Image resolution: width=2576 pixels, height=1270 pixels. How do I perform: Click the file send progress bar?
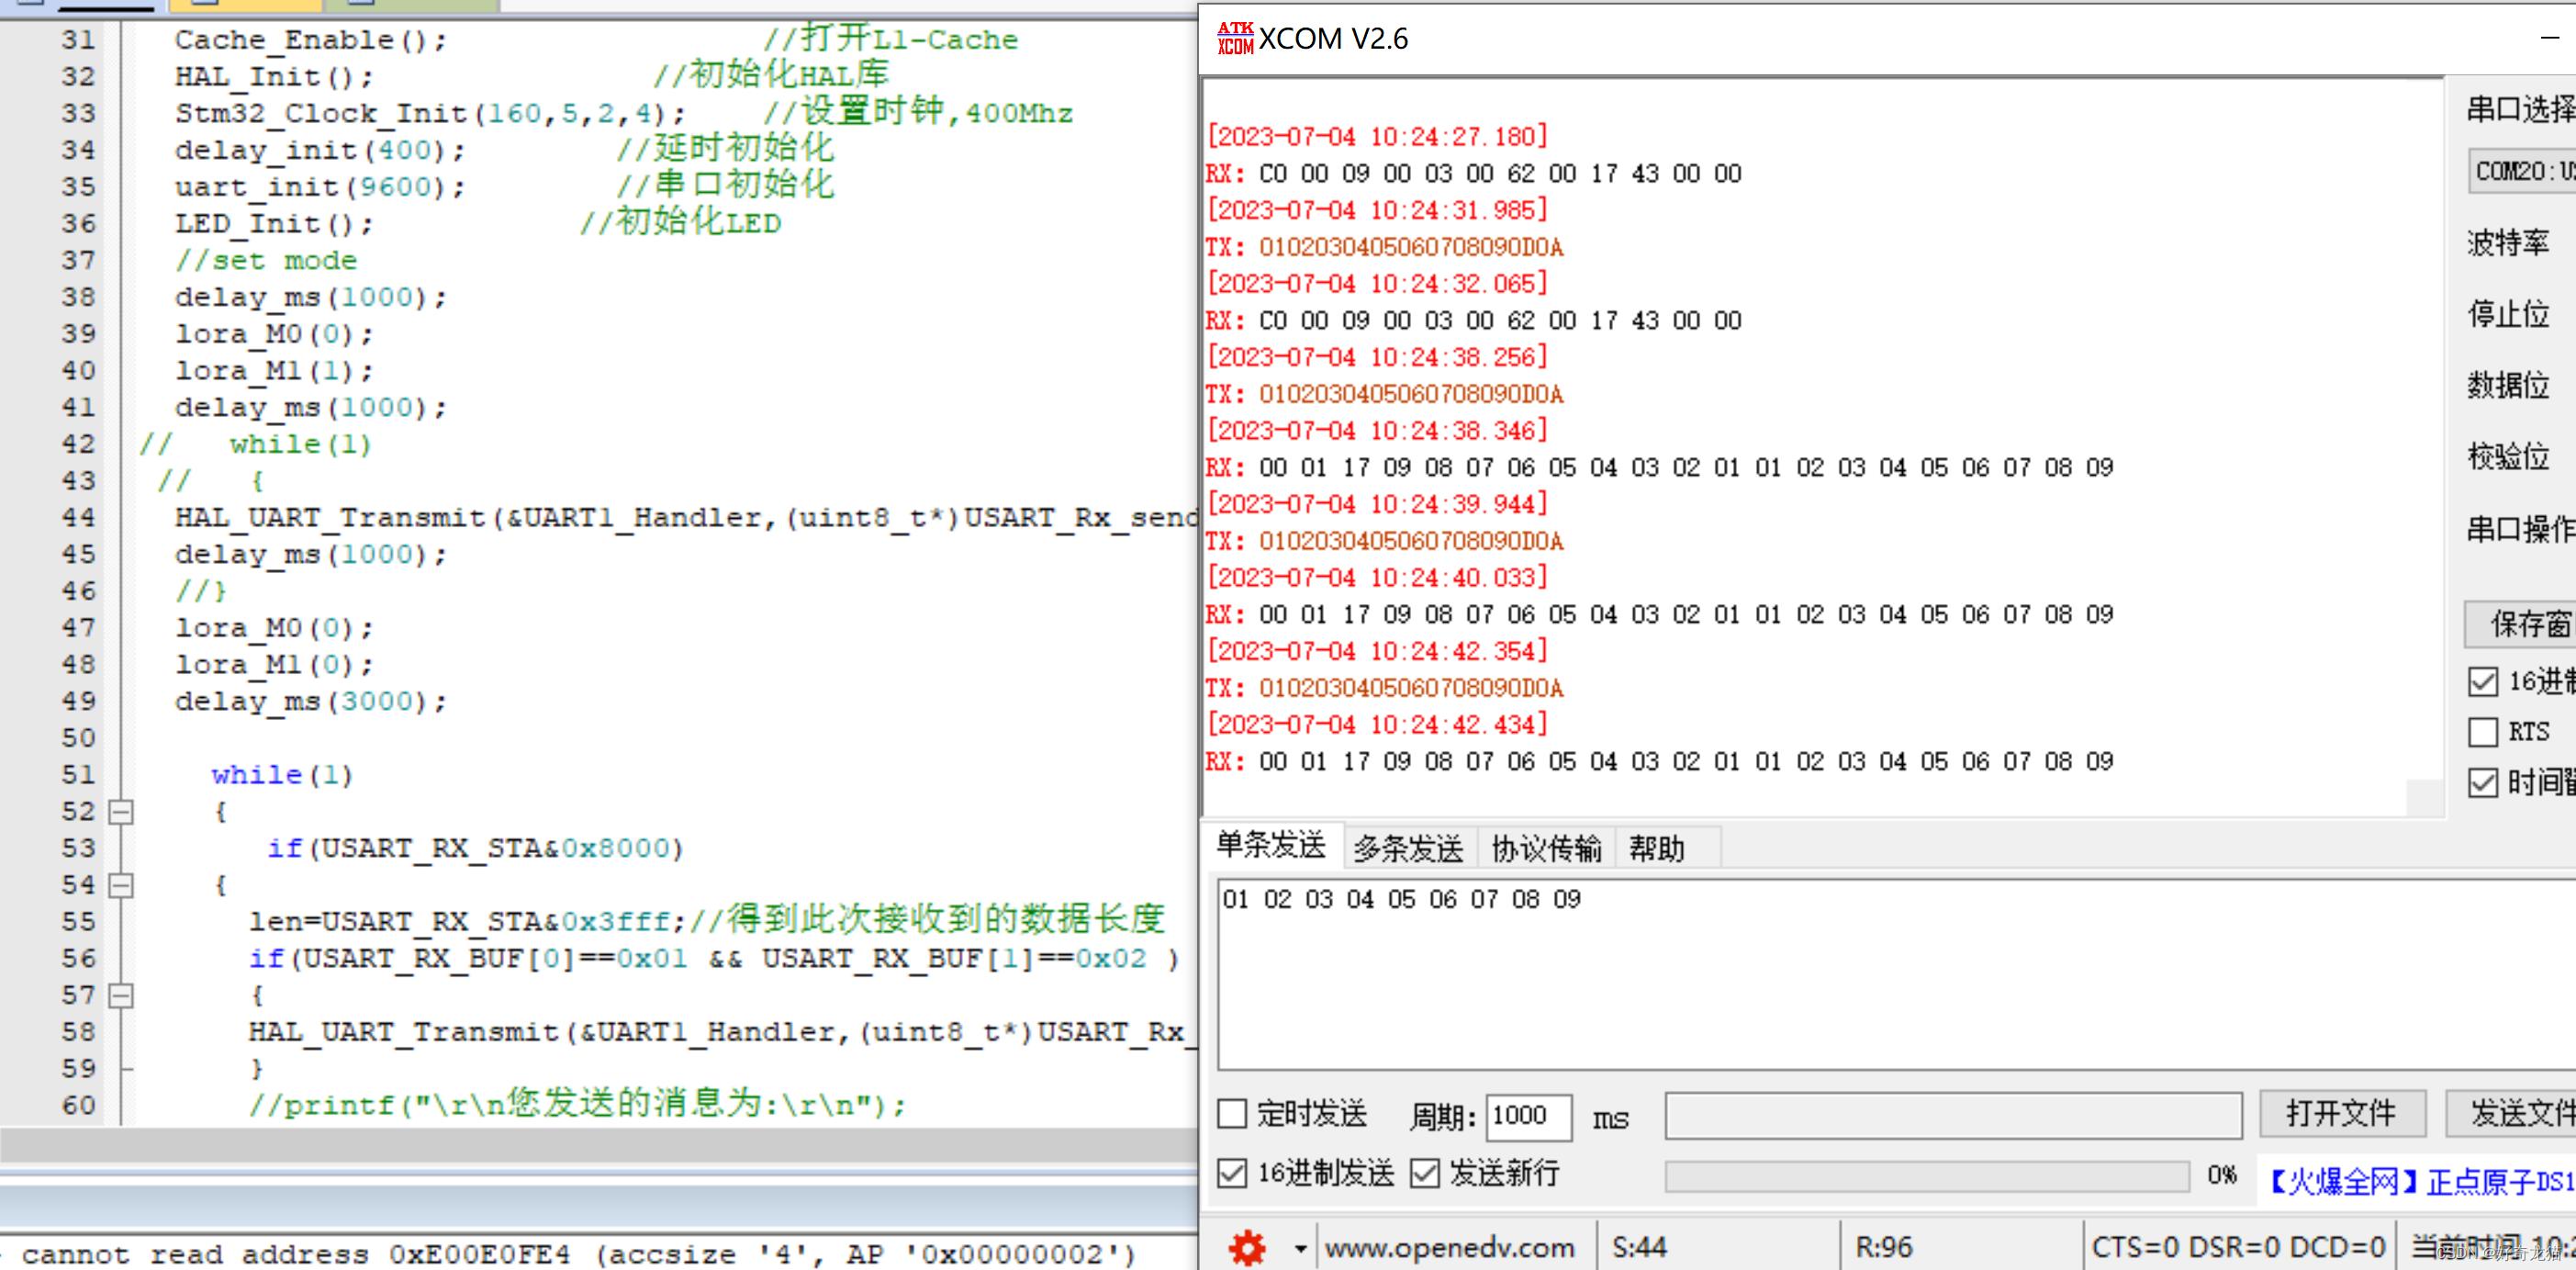(x=1926, y=1176)
